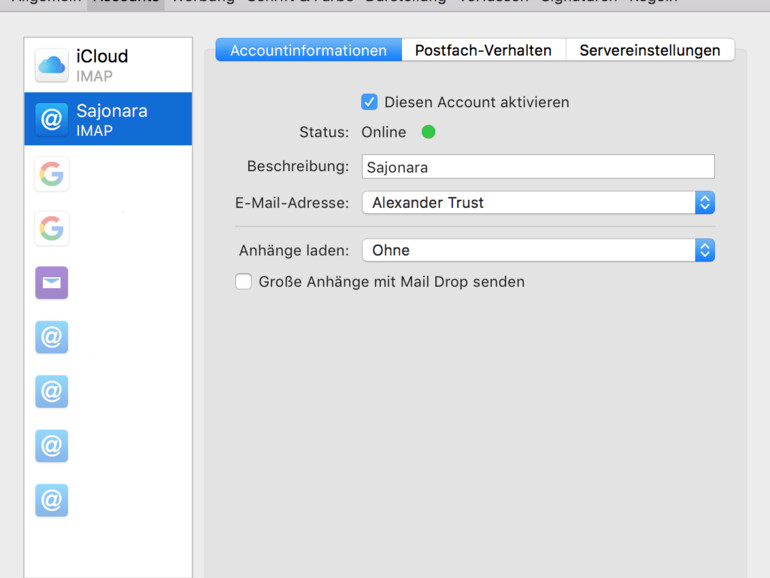Click the Sajonara account name in the sidebar
This screenshot has height=578, width=770.
click(112, 111)
